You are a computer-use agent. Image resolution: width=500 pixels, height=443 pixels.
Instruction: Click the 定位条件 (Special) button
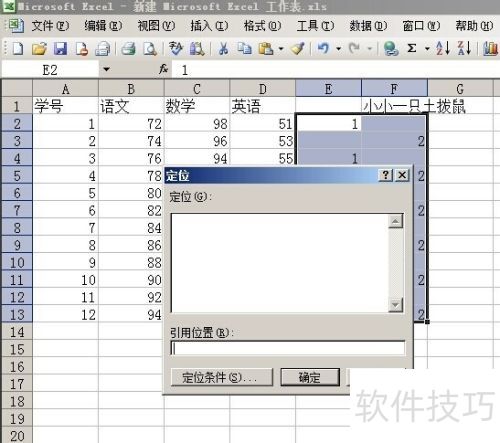pyautogui.click(x=222, y=377)
